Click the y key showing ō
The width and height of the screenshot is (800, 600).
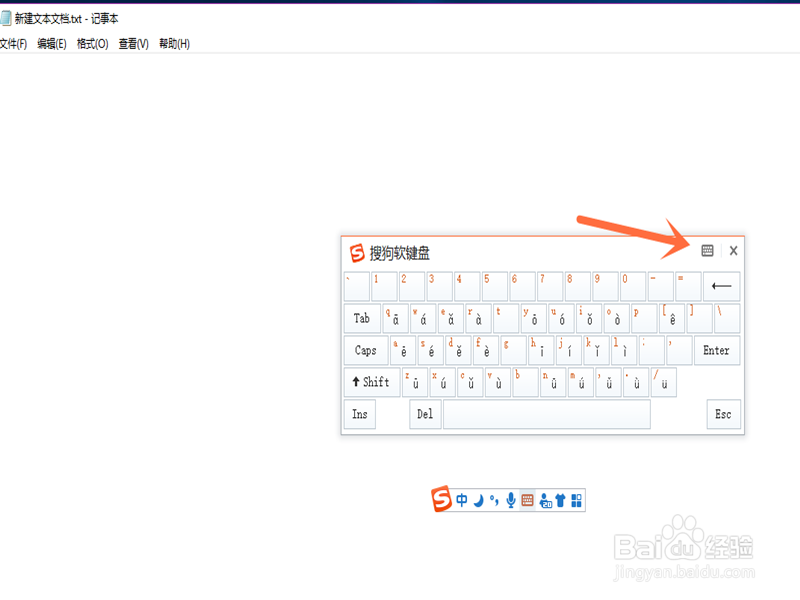click(534, 318)
